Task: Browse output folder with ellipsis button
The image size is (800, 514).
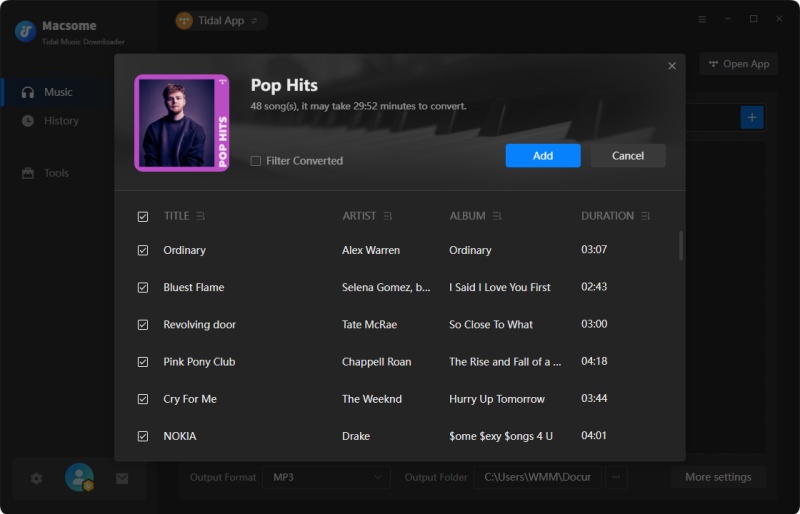Action: pyautogui.click(x=616, y=477)
